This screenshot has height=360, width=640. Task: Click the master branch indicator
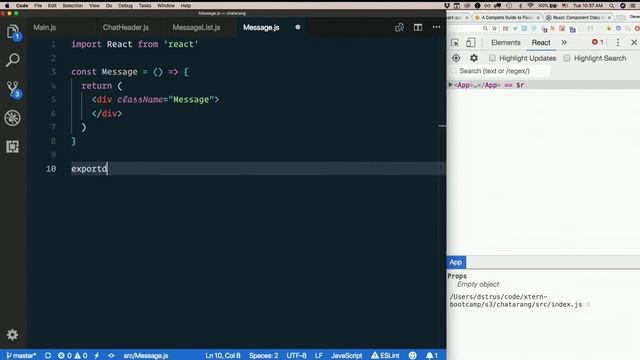(21, 356)
